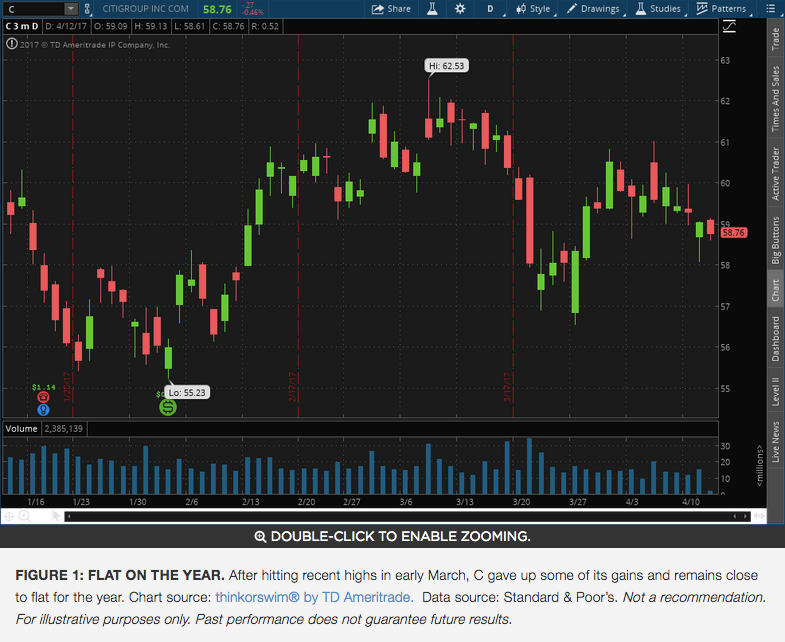785x642 pixels.
Task: Click the caret at the volume axis bottom
Action: coord(723,493)
